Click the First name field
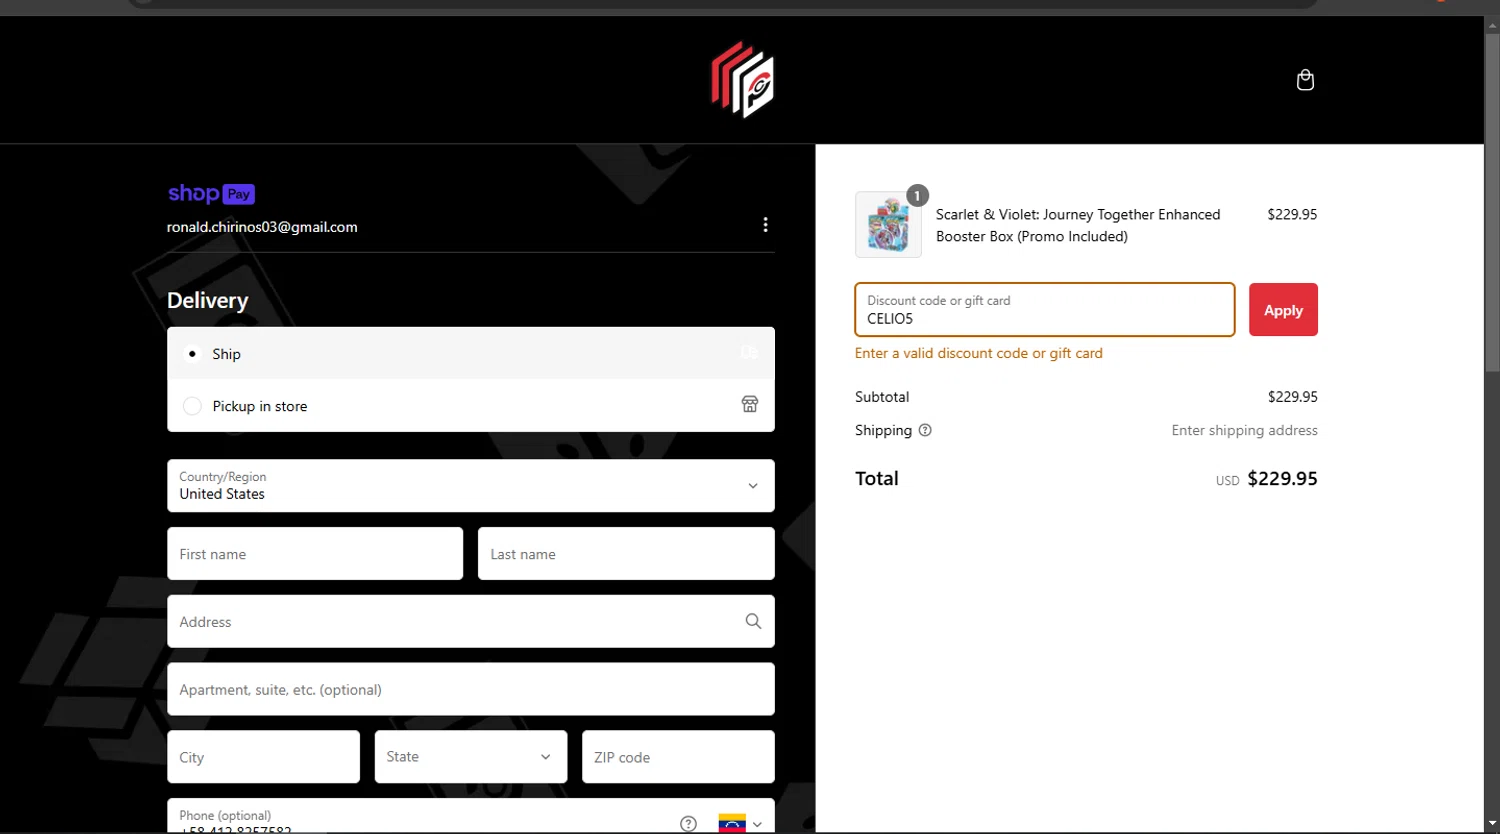Screen dimensions: 1500x834 315,553
